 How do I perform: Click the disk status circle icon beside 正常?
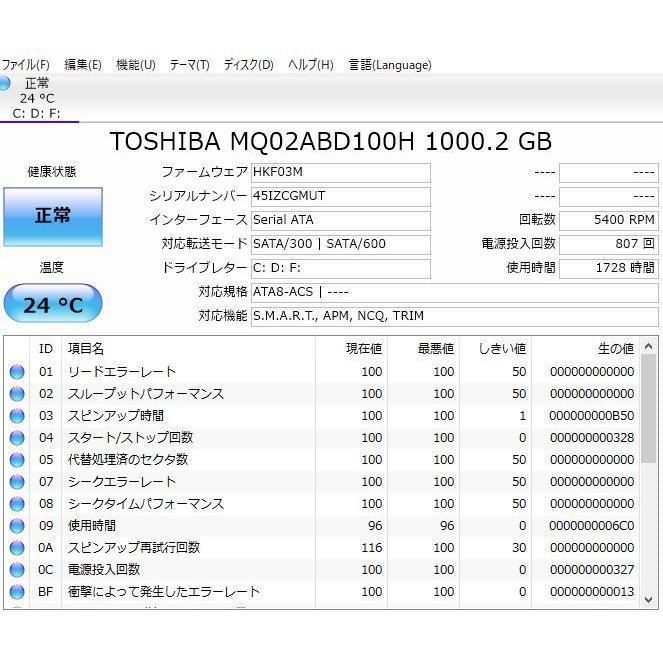(4, 83)
